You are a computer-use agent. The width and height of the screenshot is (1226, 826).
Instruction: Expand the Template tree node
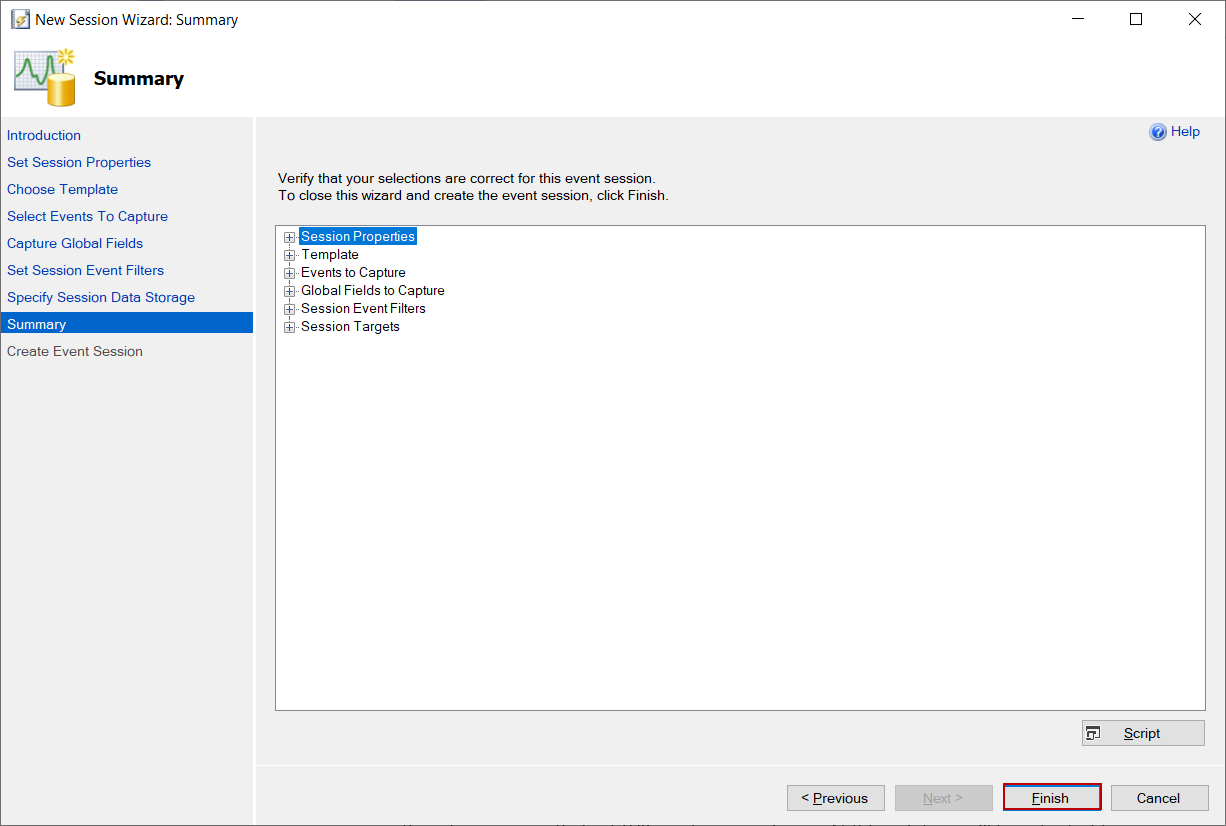(x=290, y=256)
